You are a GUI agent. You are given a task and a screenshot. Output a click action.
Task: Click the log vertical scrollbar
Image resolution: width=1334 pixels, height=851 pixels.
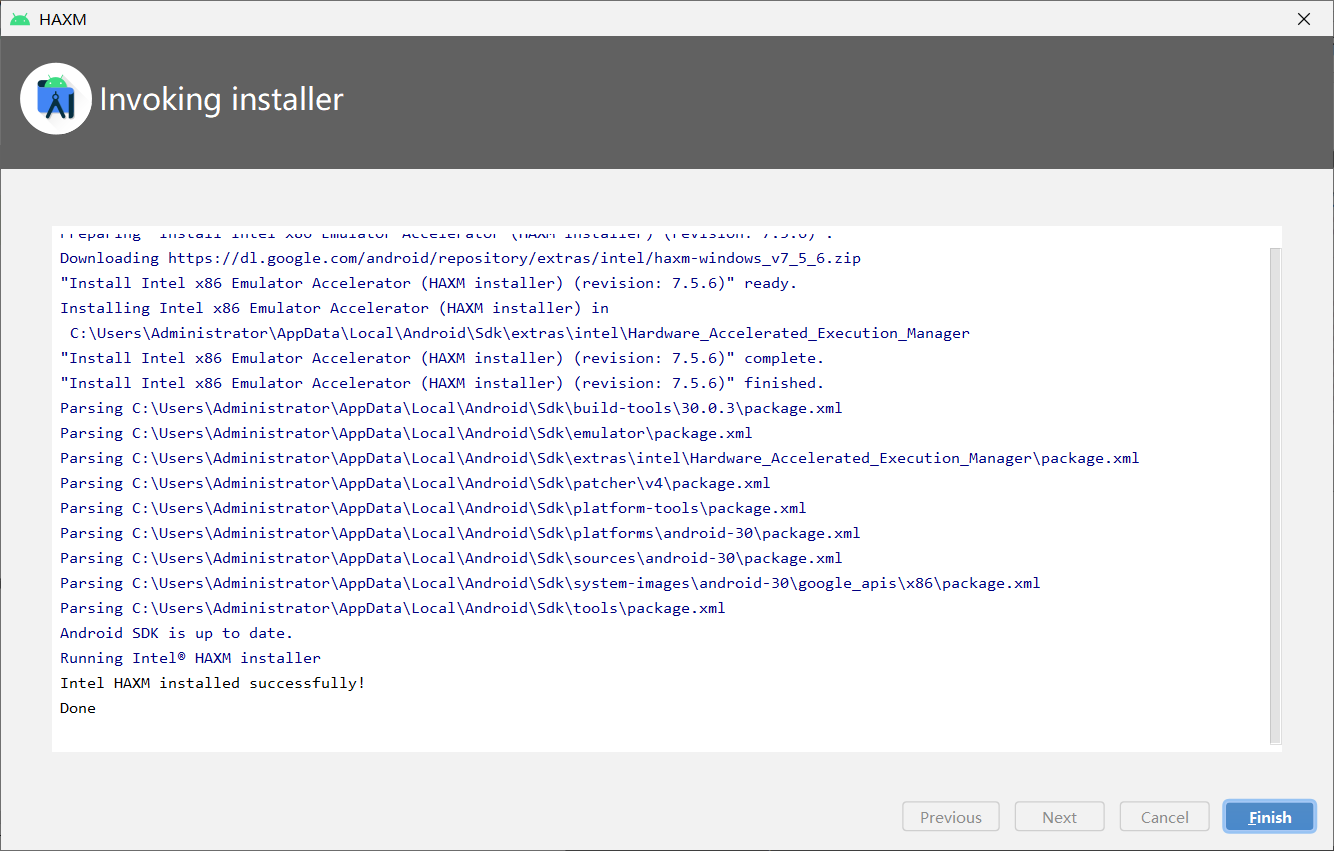[1275, 496]
